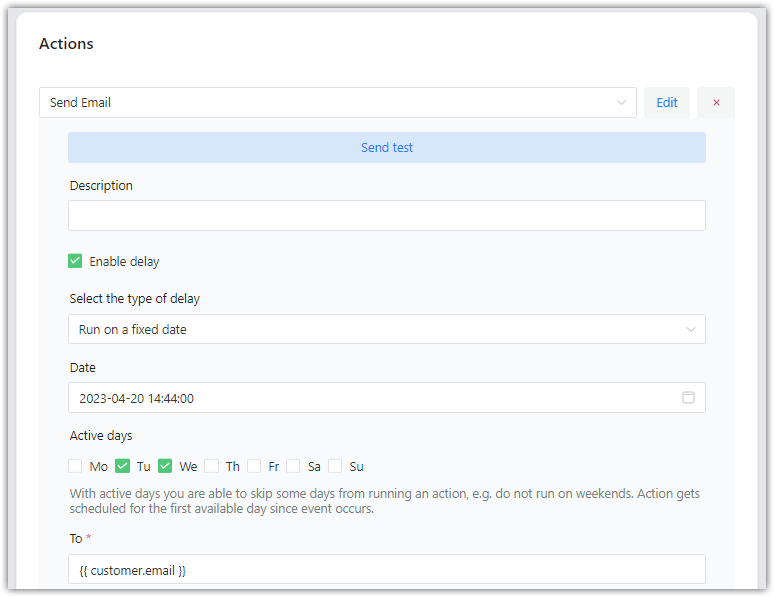Open the delay type dropdown chevron
The height and width of the screenshot is (597, 774).
[691, 329]
